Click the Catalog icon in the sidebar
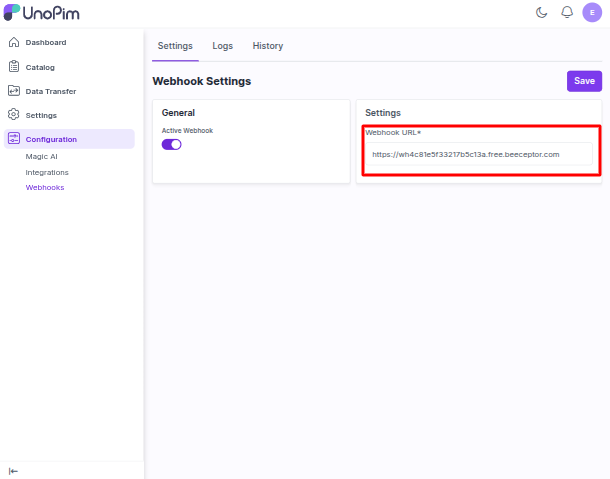 14,67
